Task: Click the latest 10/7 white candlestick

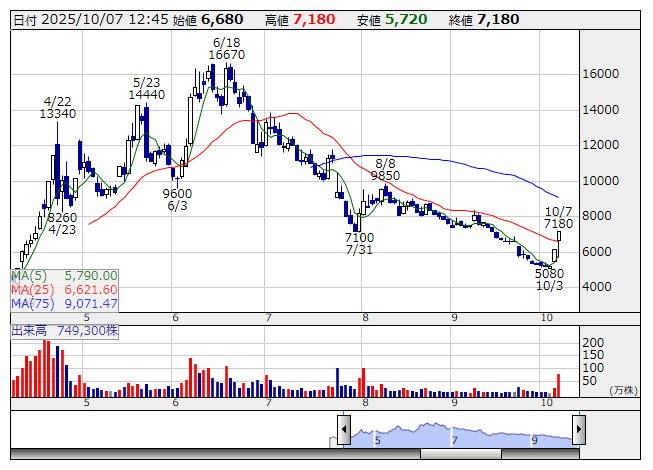Action: tap(559, 236)
